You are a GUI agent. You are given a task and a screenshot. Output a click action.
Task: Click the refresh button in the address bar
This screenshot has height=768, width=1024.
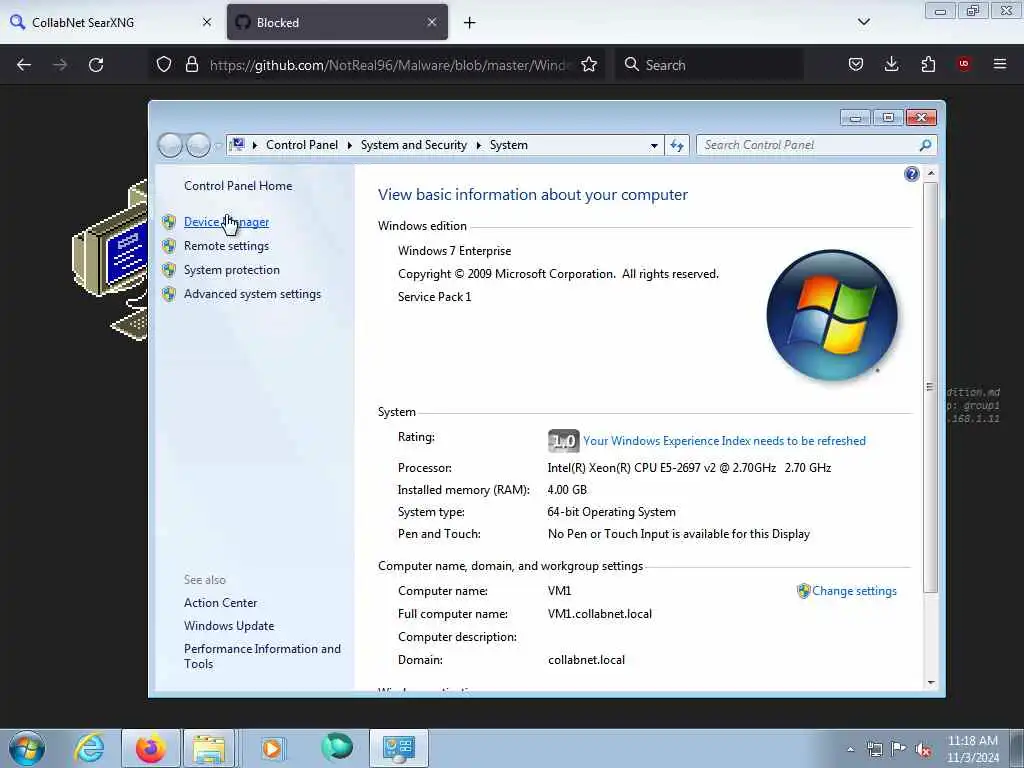click(x=677, y=146)
